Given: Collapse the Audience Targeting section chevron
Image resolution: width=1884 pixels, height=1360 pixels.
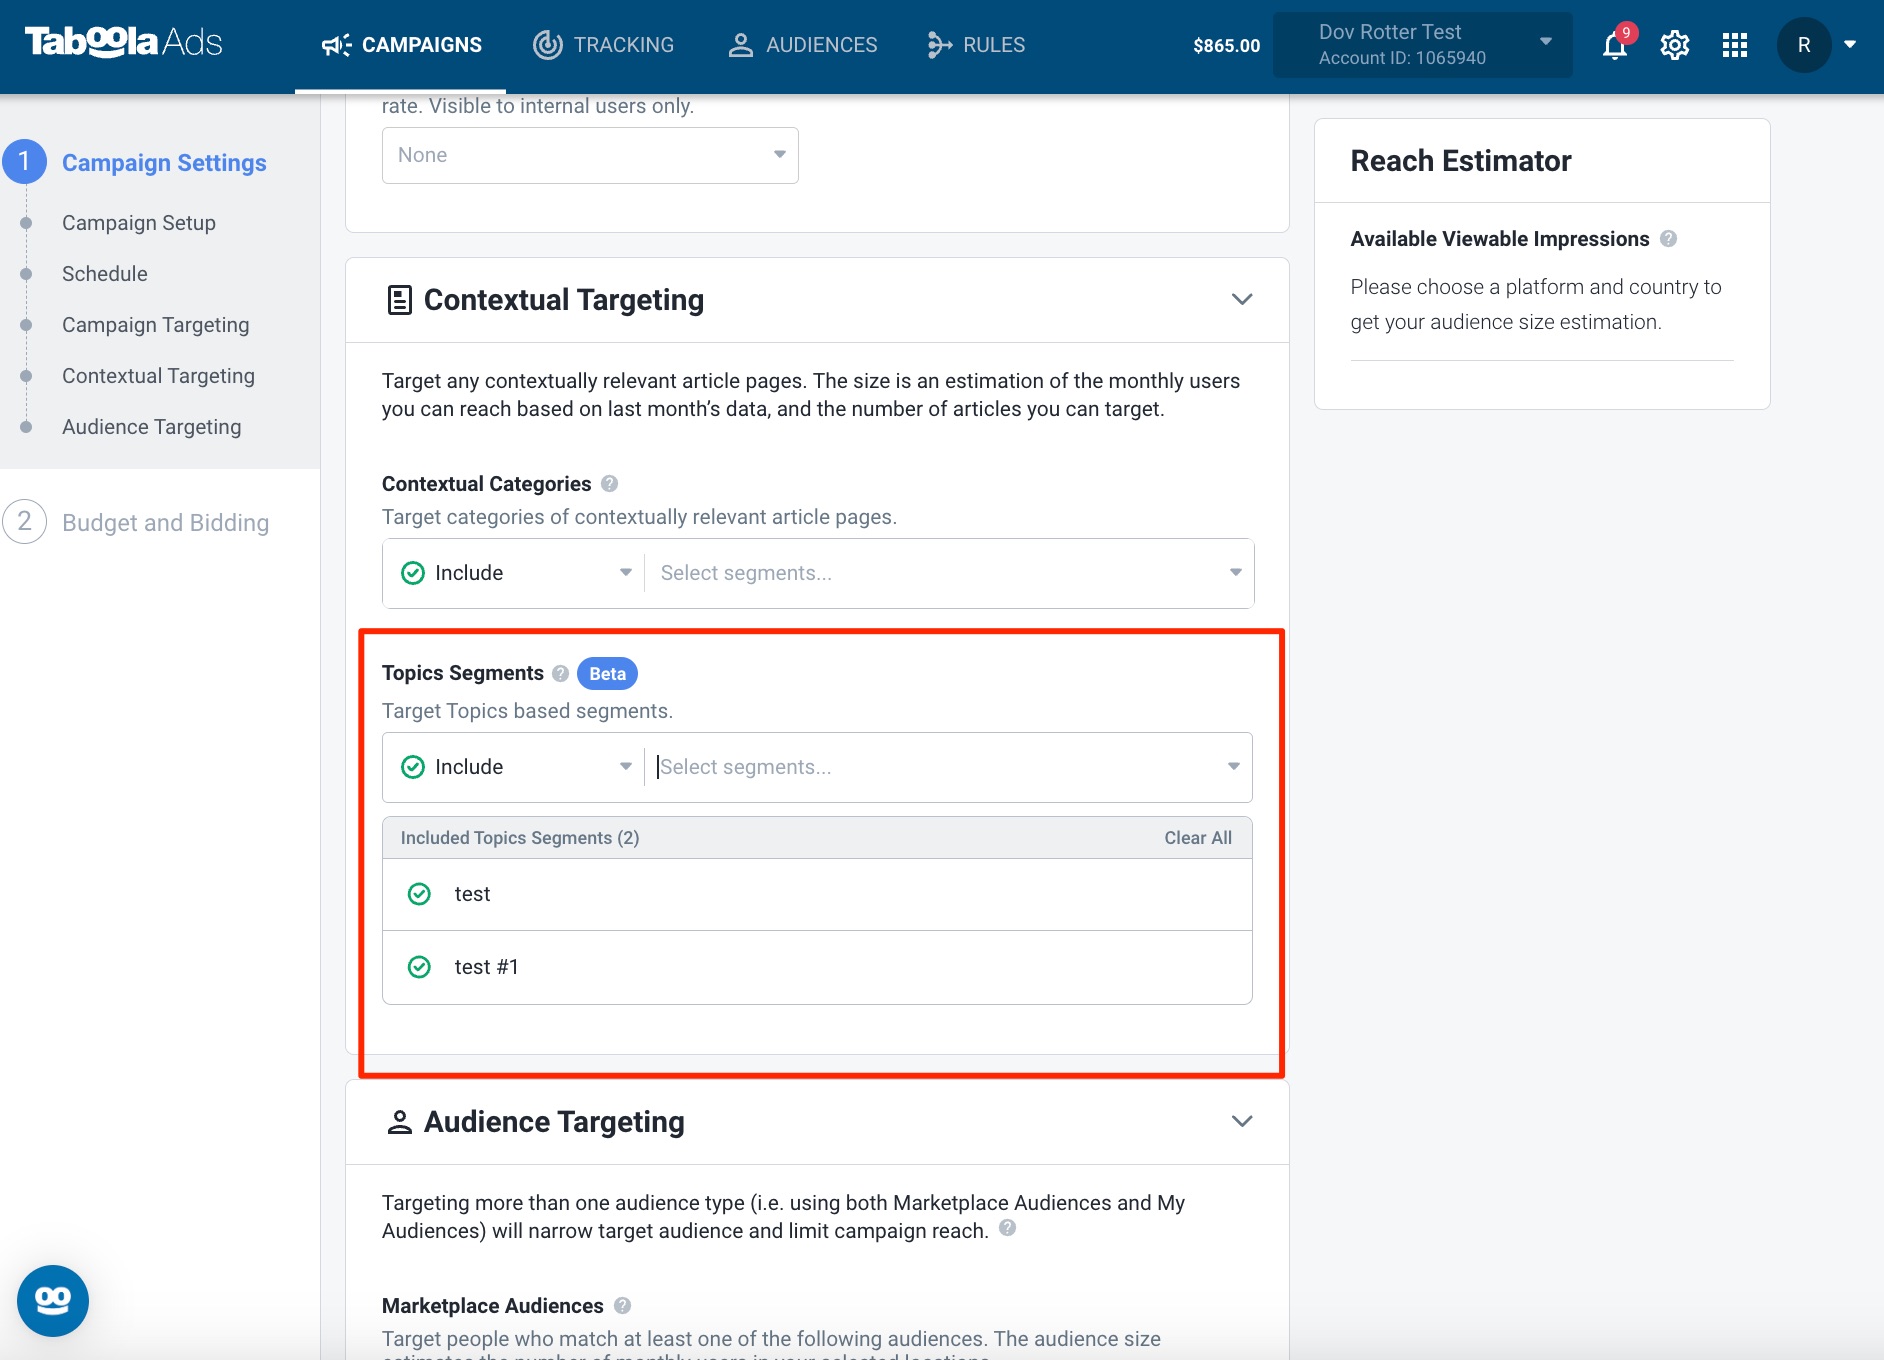Looking at the screenshot, I should 1242,1121.
